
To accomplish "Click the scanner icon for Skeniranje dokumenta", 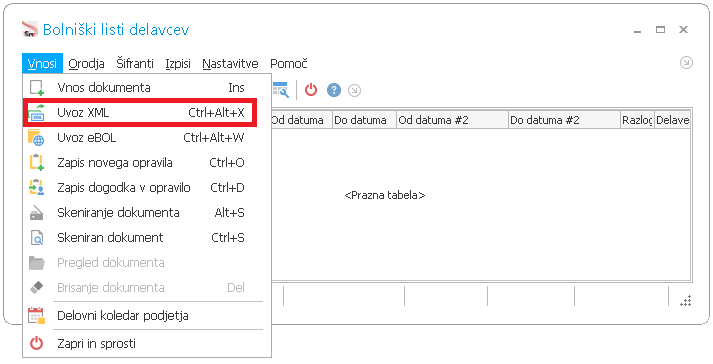I will [x=36, y=212].
